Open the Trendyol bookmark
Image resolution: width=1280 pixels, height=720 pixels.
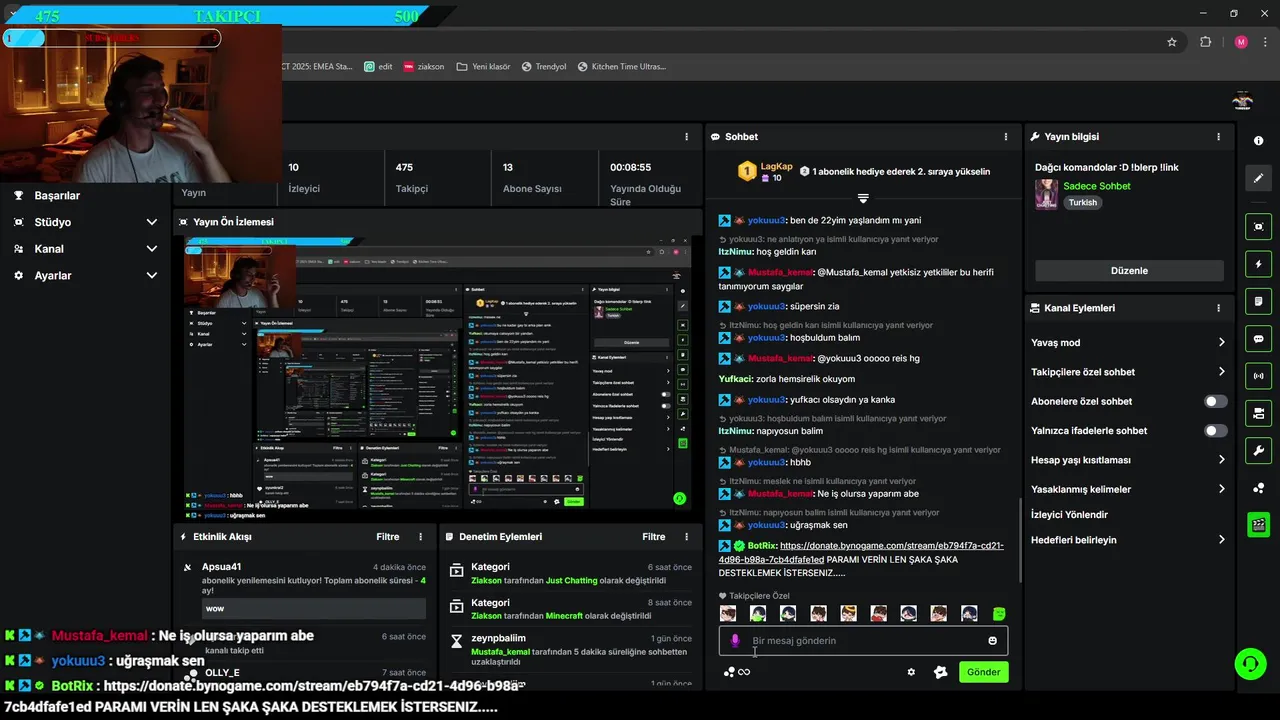pyautogui.click(x=543, y=66)
